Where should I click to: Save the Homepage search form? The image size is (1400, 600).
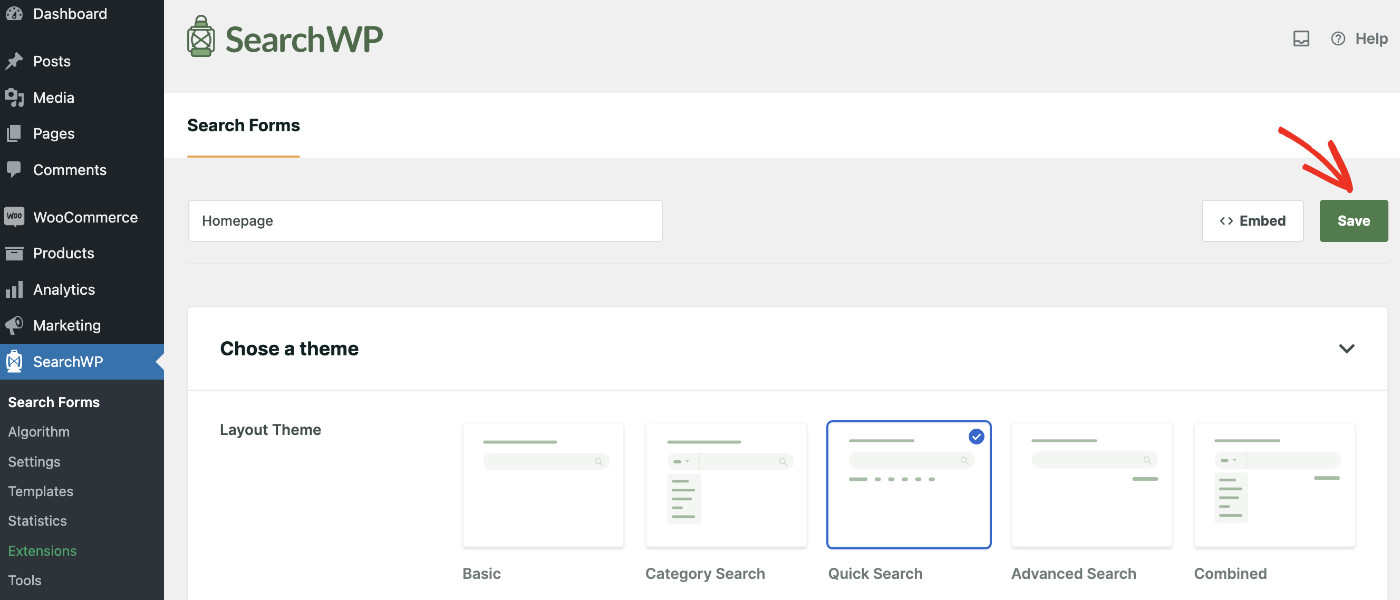pos(1354,220)
